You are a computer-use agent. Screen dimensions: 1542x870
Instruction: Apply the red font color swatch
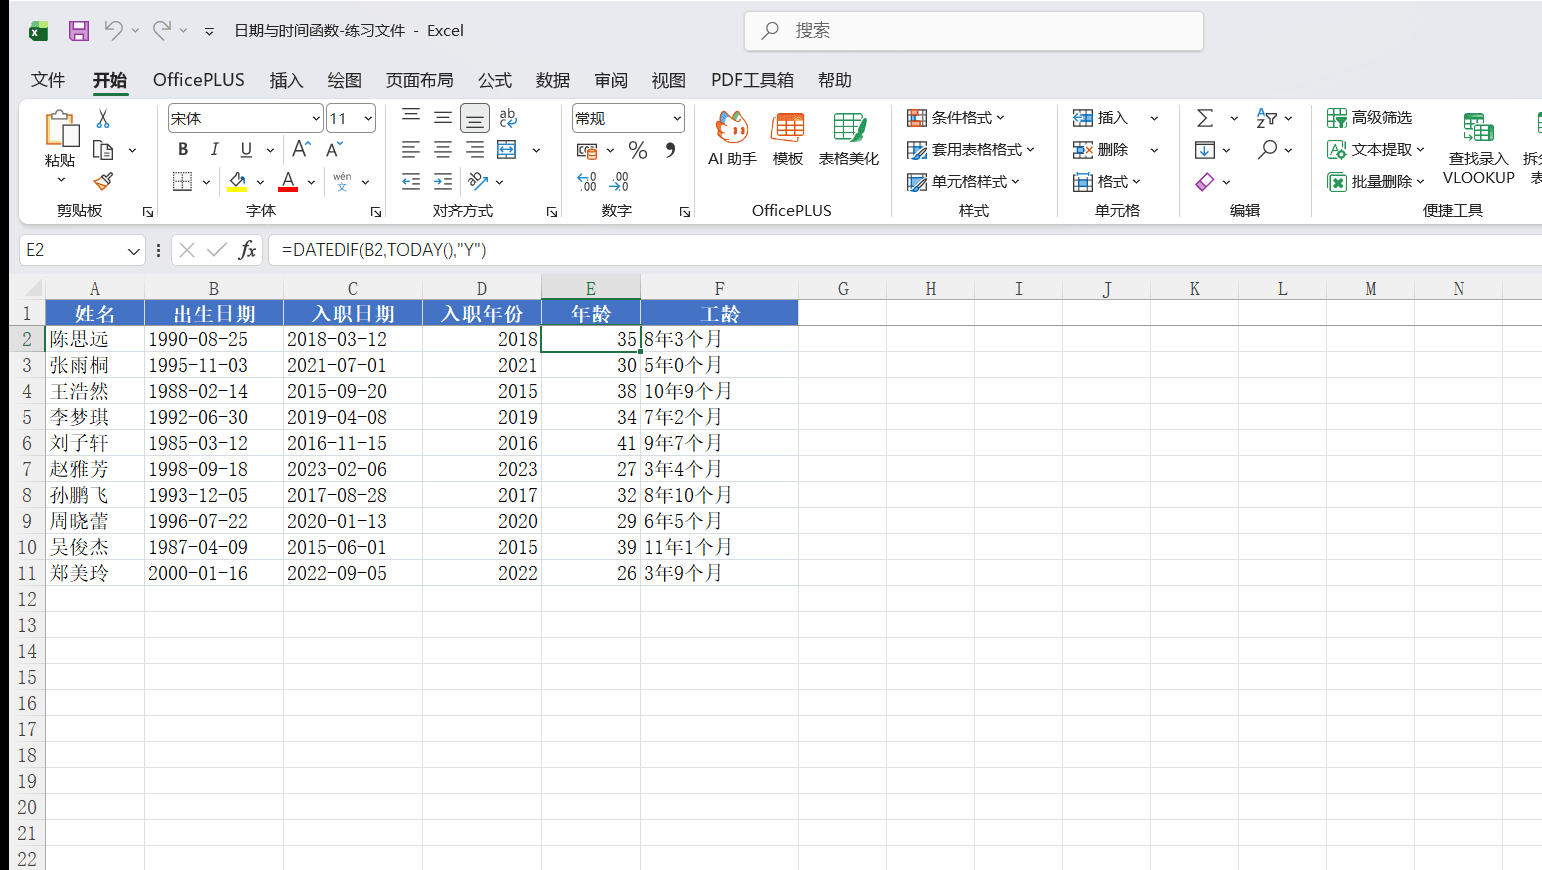pos(288,182)
